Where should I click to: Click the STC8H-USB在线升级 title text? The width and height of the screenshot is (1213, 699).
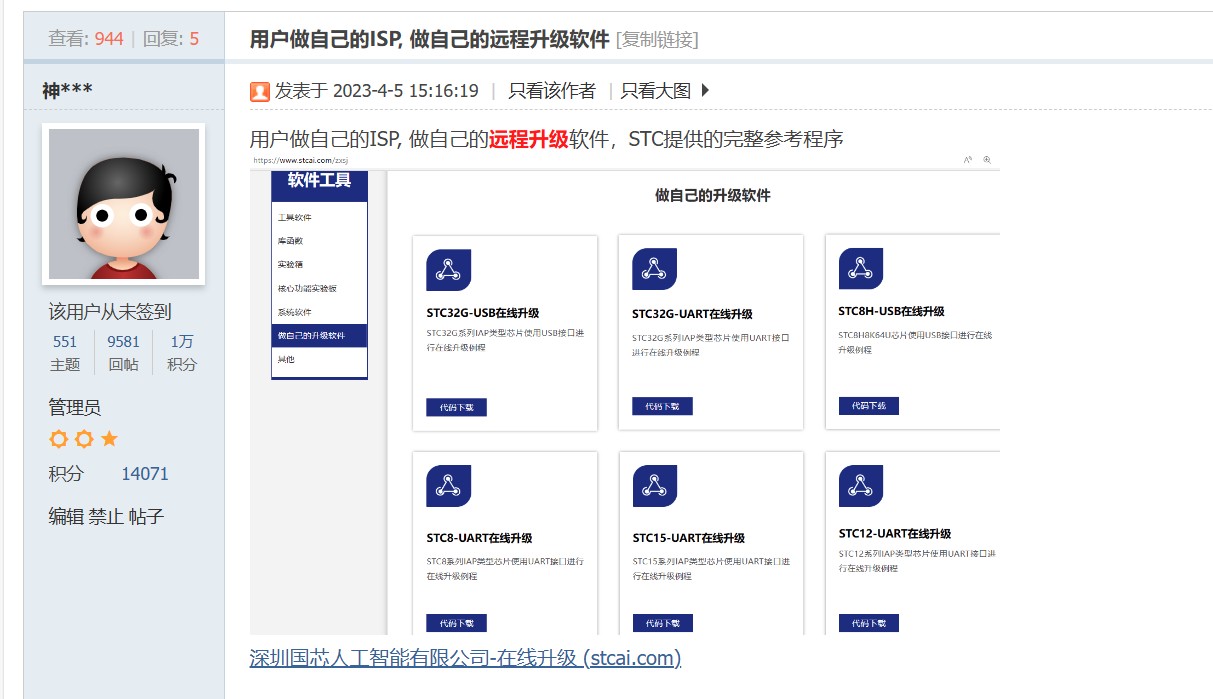(891, 311)
